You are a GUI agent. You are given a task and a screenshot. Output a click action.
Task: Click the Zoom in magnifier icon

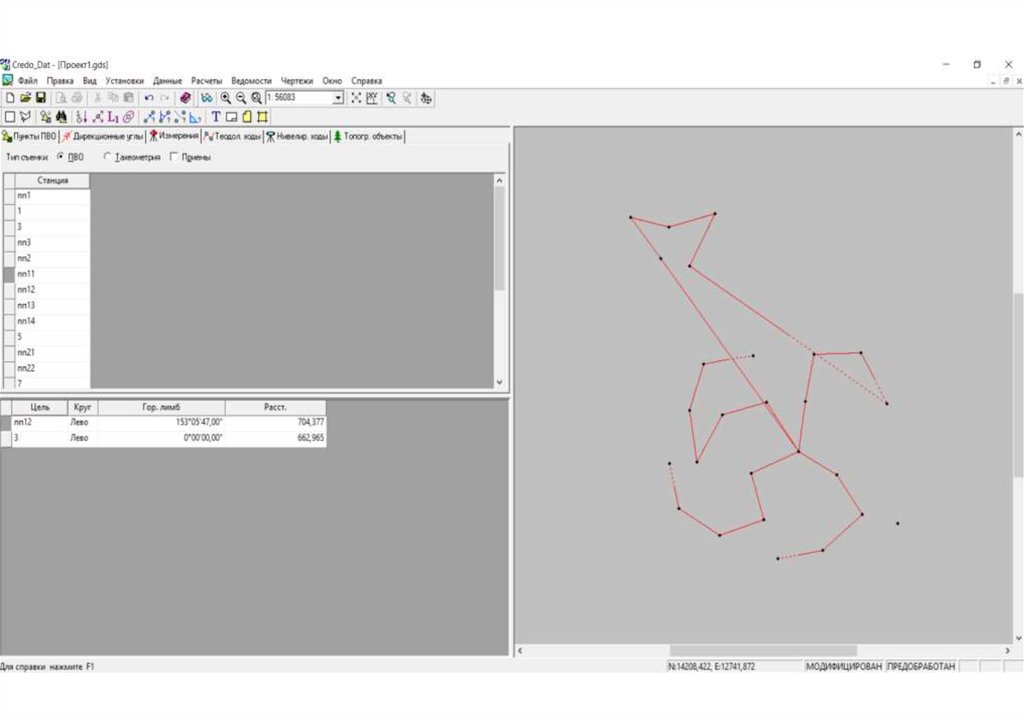pos(226,98)
